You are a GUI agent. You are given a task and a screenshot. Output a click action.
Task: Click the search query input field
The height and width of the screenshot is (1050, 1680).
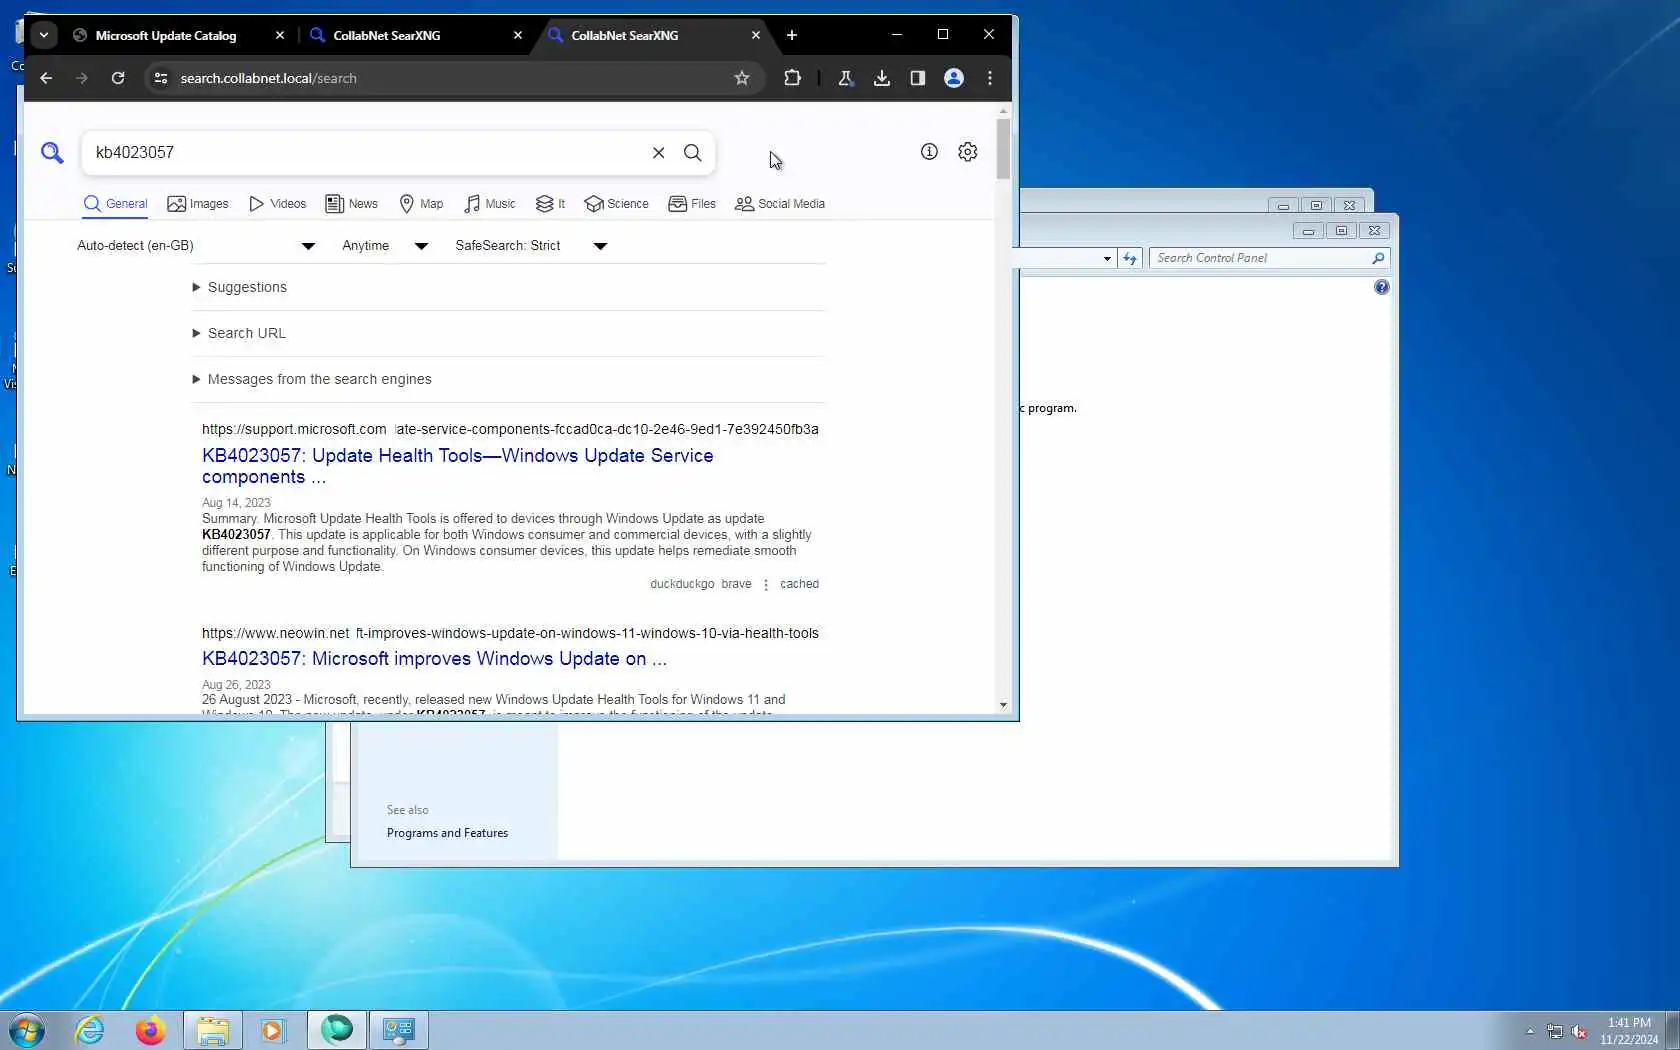point(368,153)
